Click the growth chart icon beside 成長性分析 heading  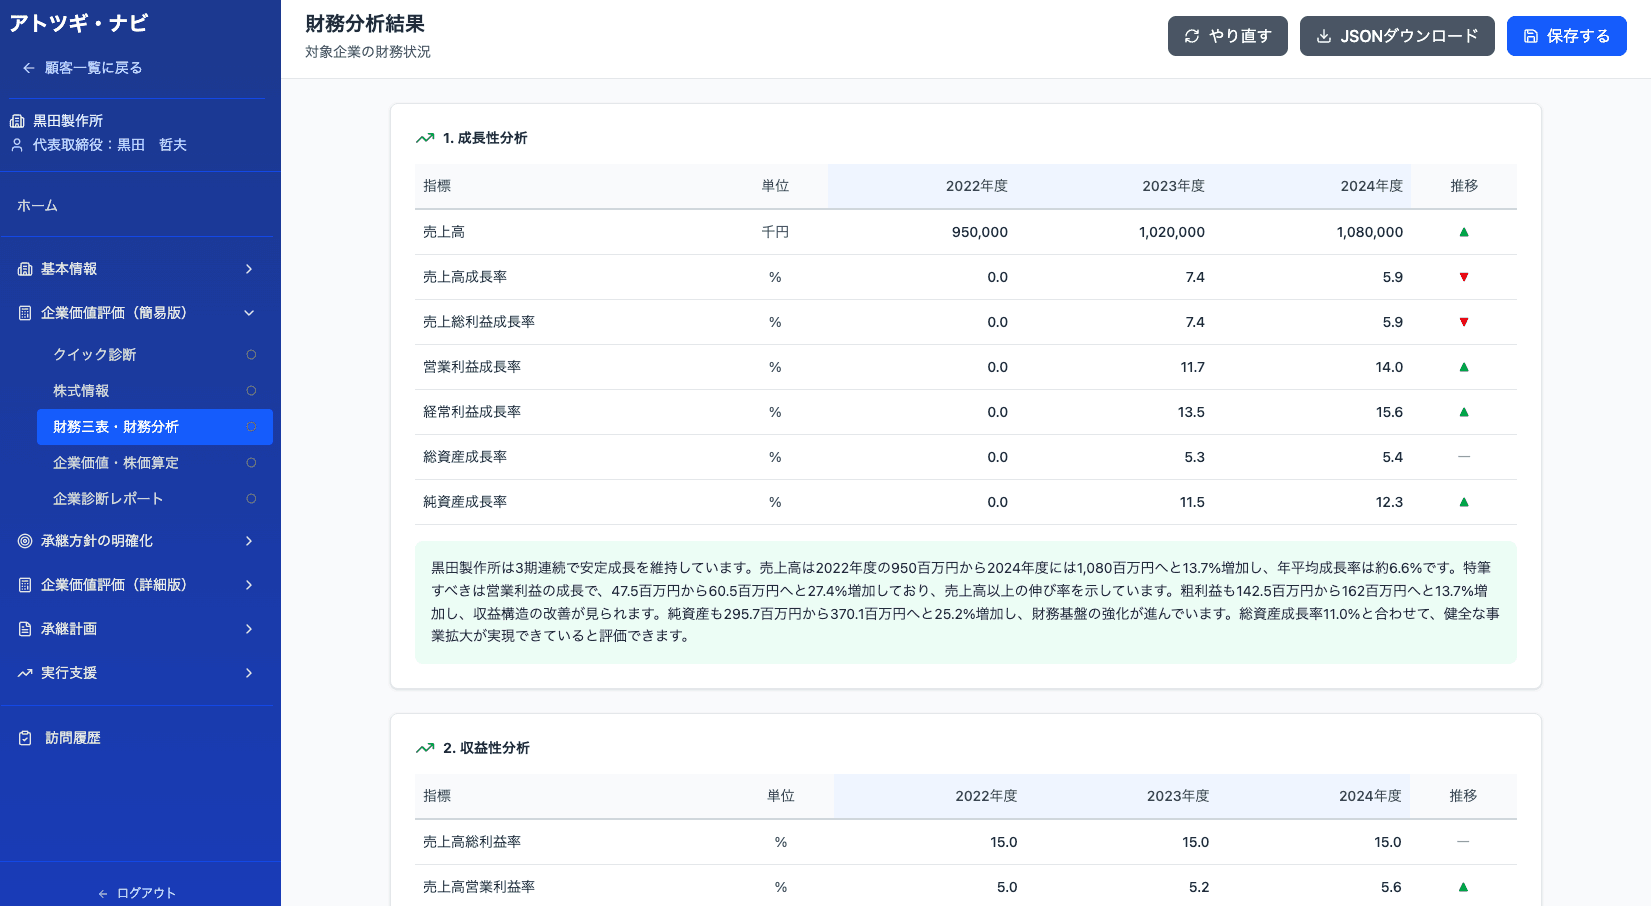pyautogui.click(x=423, y=138)
